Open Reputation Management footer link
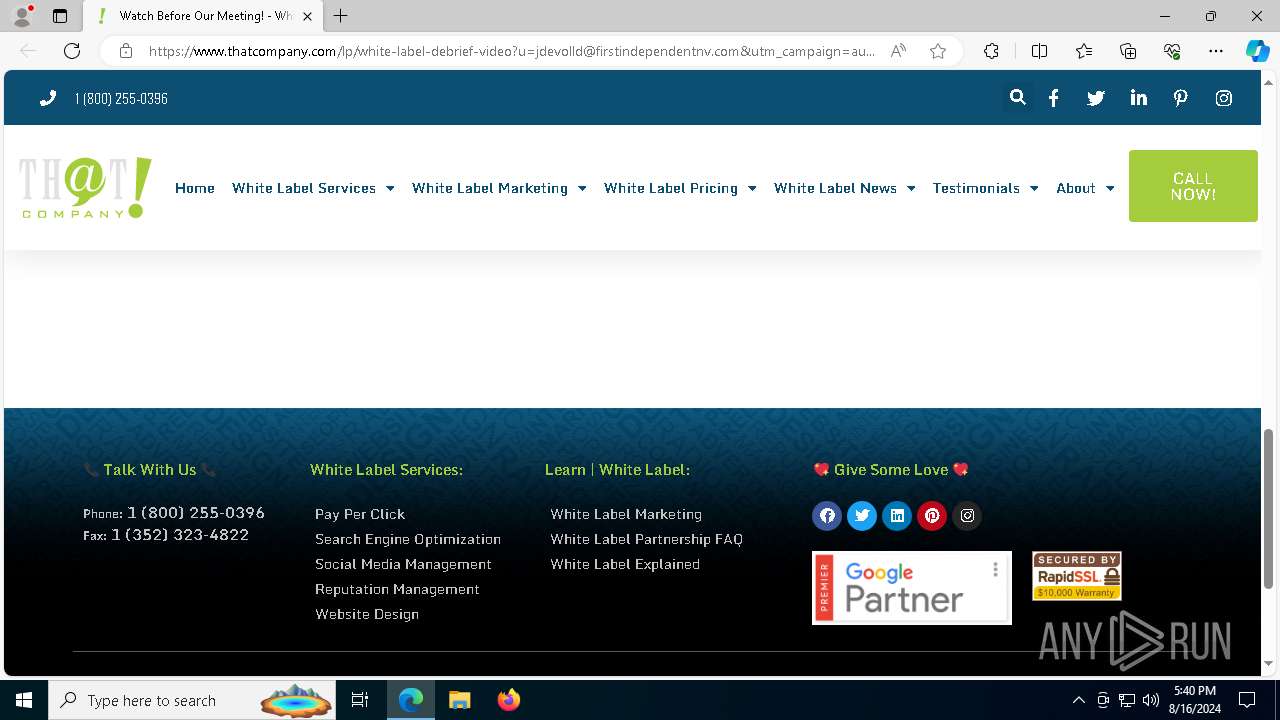 tap(397, 589)
